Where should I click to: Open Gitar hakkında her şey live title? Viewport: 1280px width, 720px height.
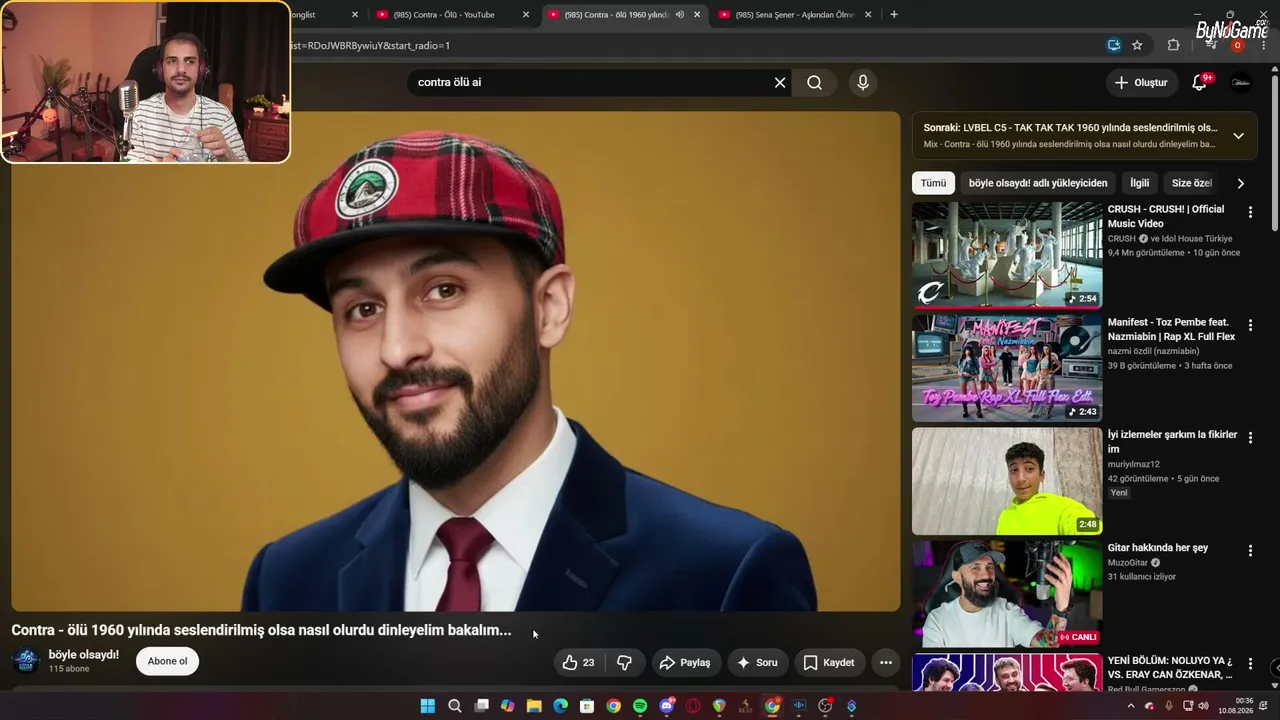[x=1158, y=548]
